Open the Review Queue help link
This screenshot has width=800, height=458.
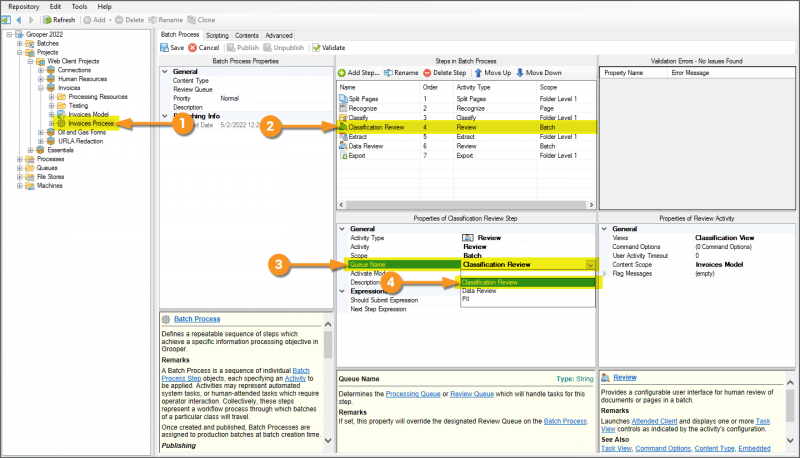pyautogui.click(x=472, y=394)
